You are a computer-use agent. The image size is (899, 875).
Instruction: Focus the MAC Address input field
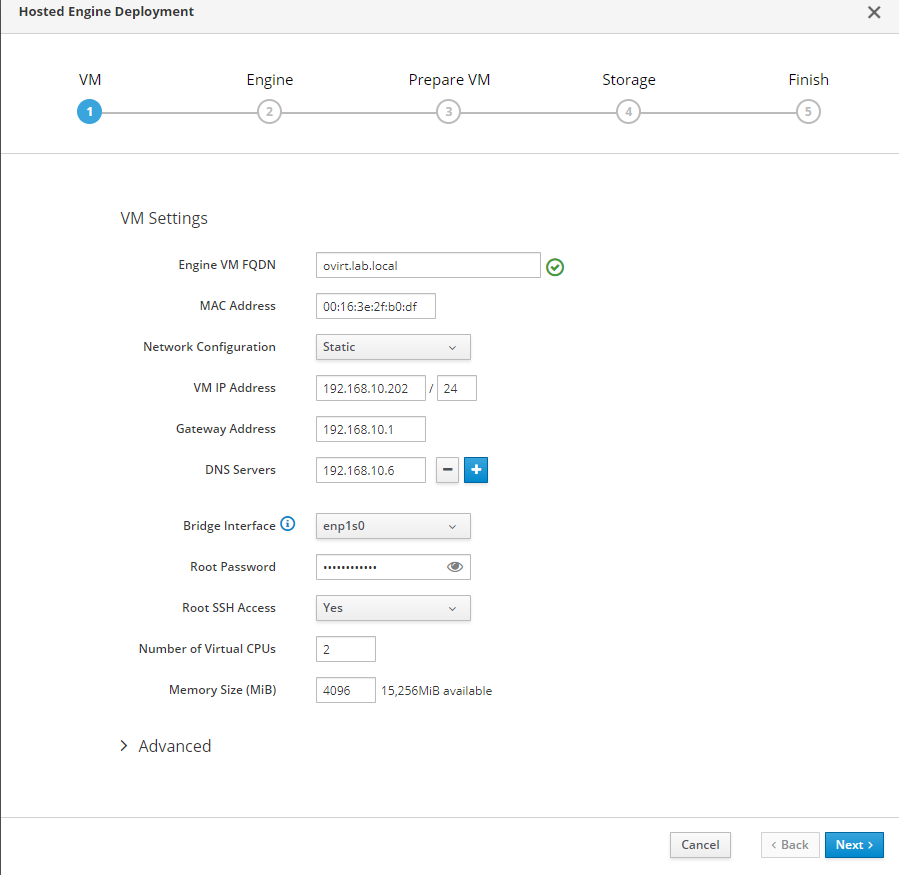pos(375,306)
